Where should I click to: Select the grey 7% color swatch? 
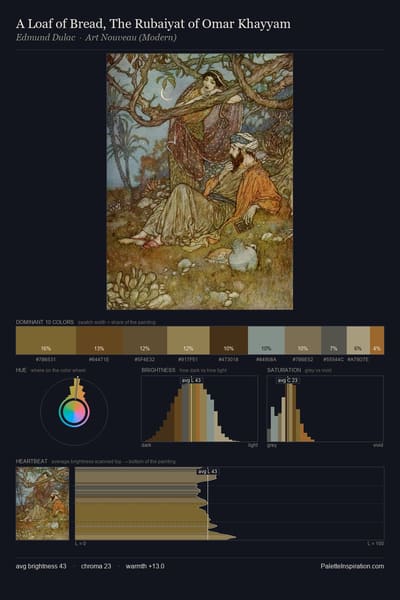334,340
